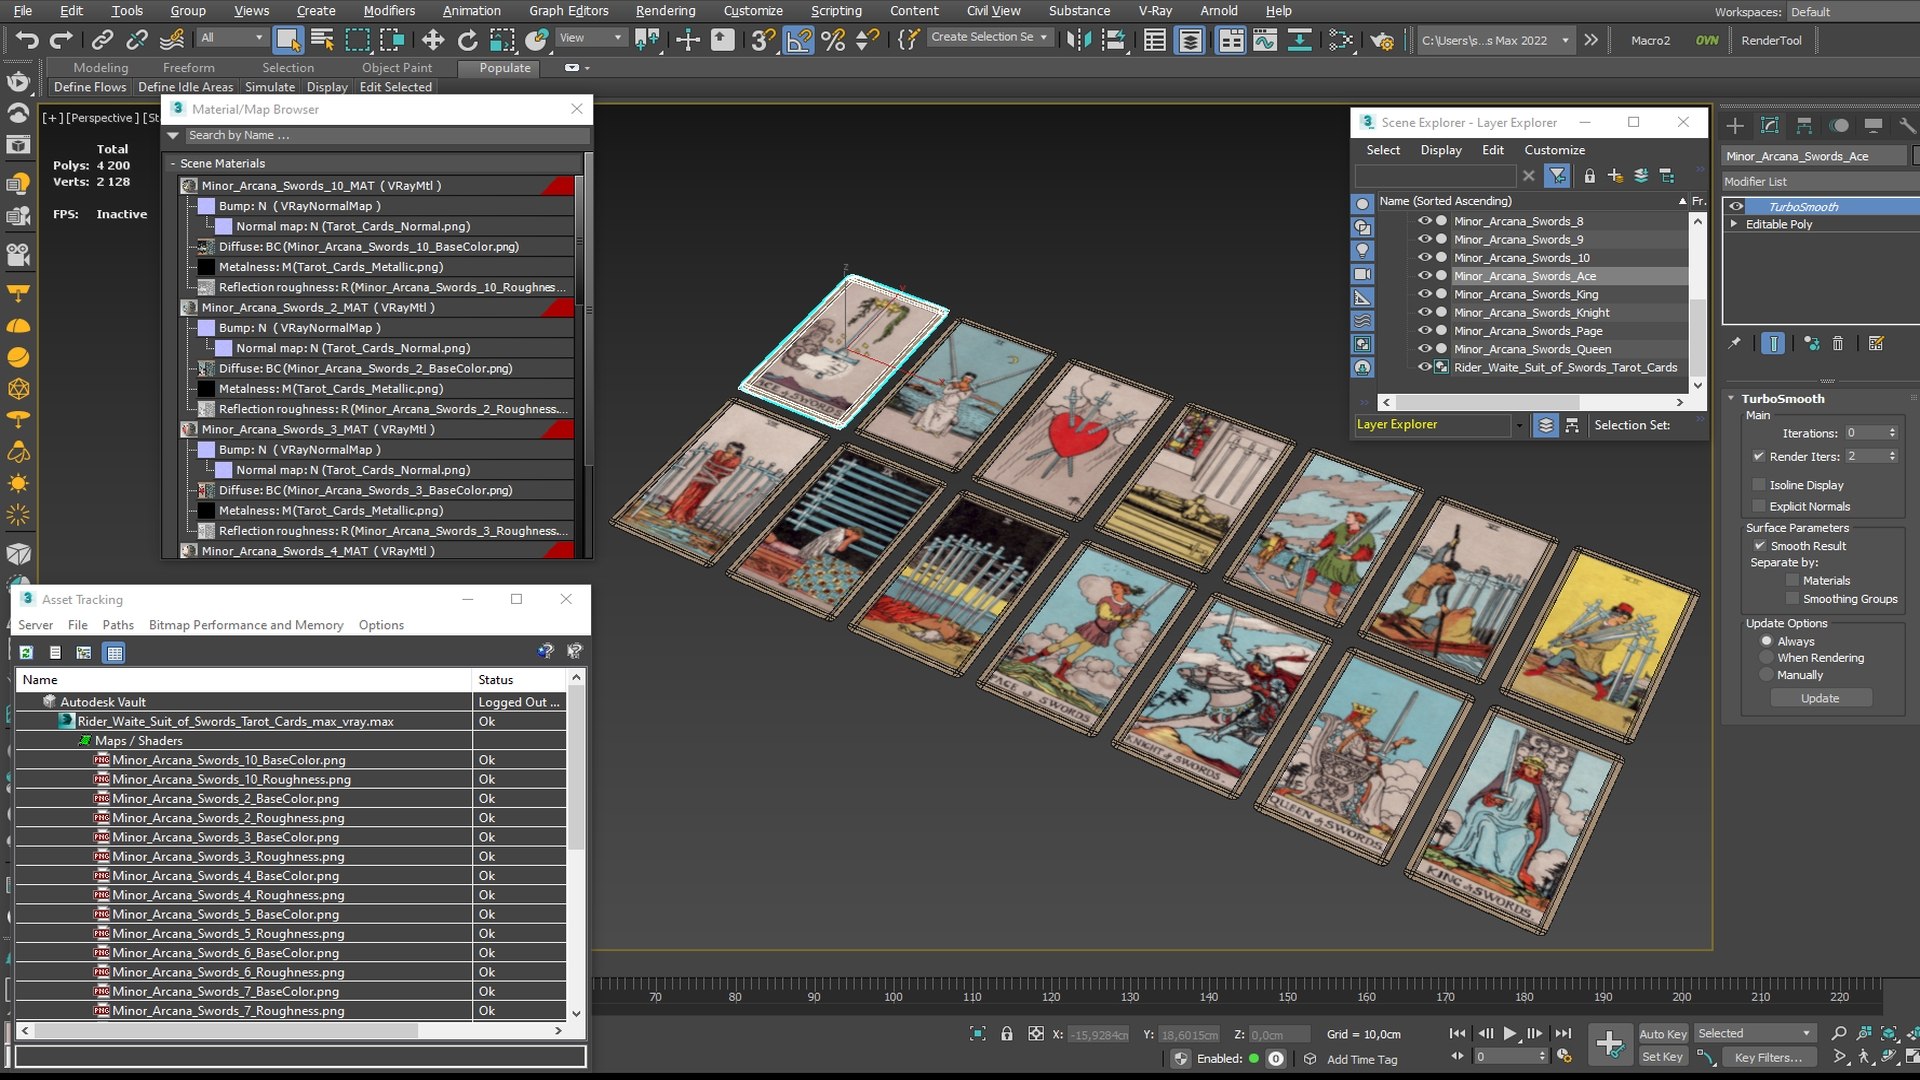
Task: Collapse the TurboSmooth rollout
Action: pos(1731,398)
